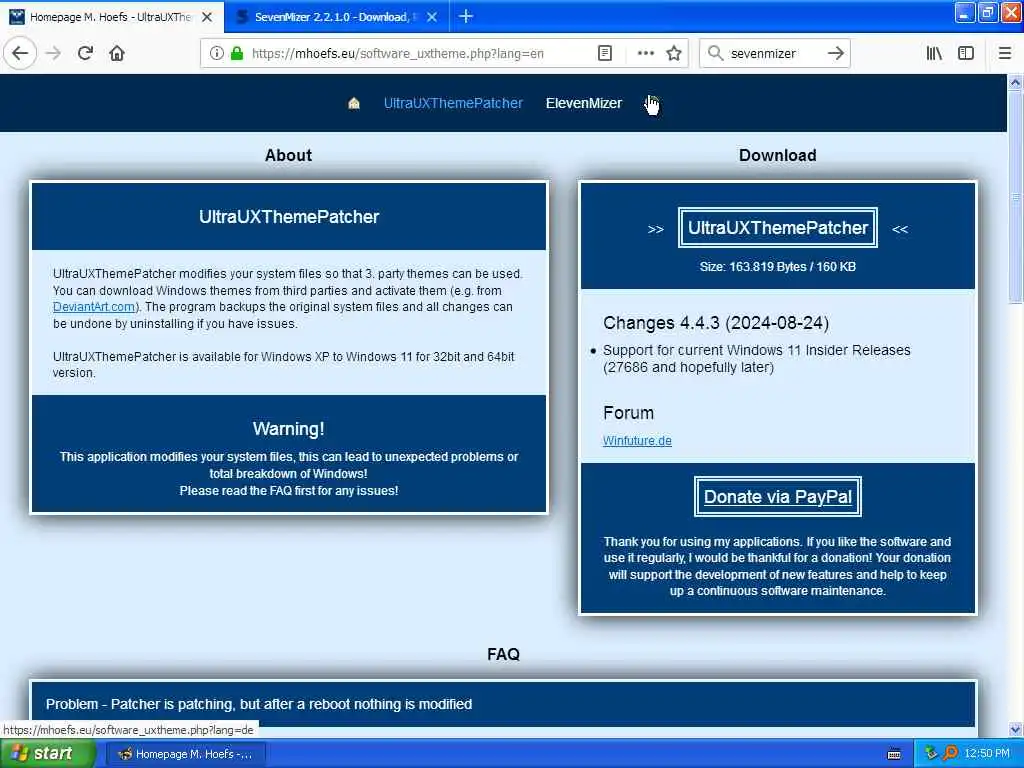Screen dimensions: 1024x768
Task: Click the forward navigation arrow
Action: (54, 53)
